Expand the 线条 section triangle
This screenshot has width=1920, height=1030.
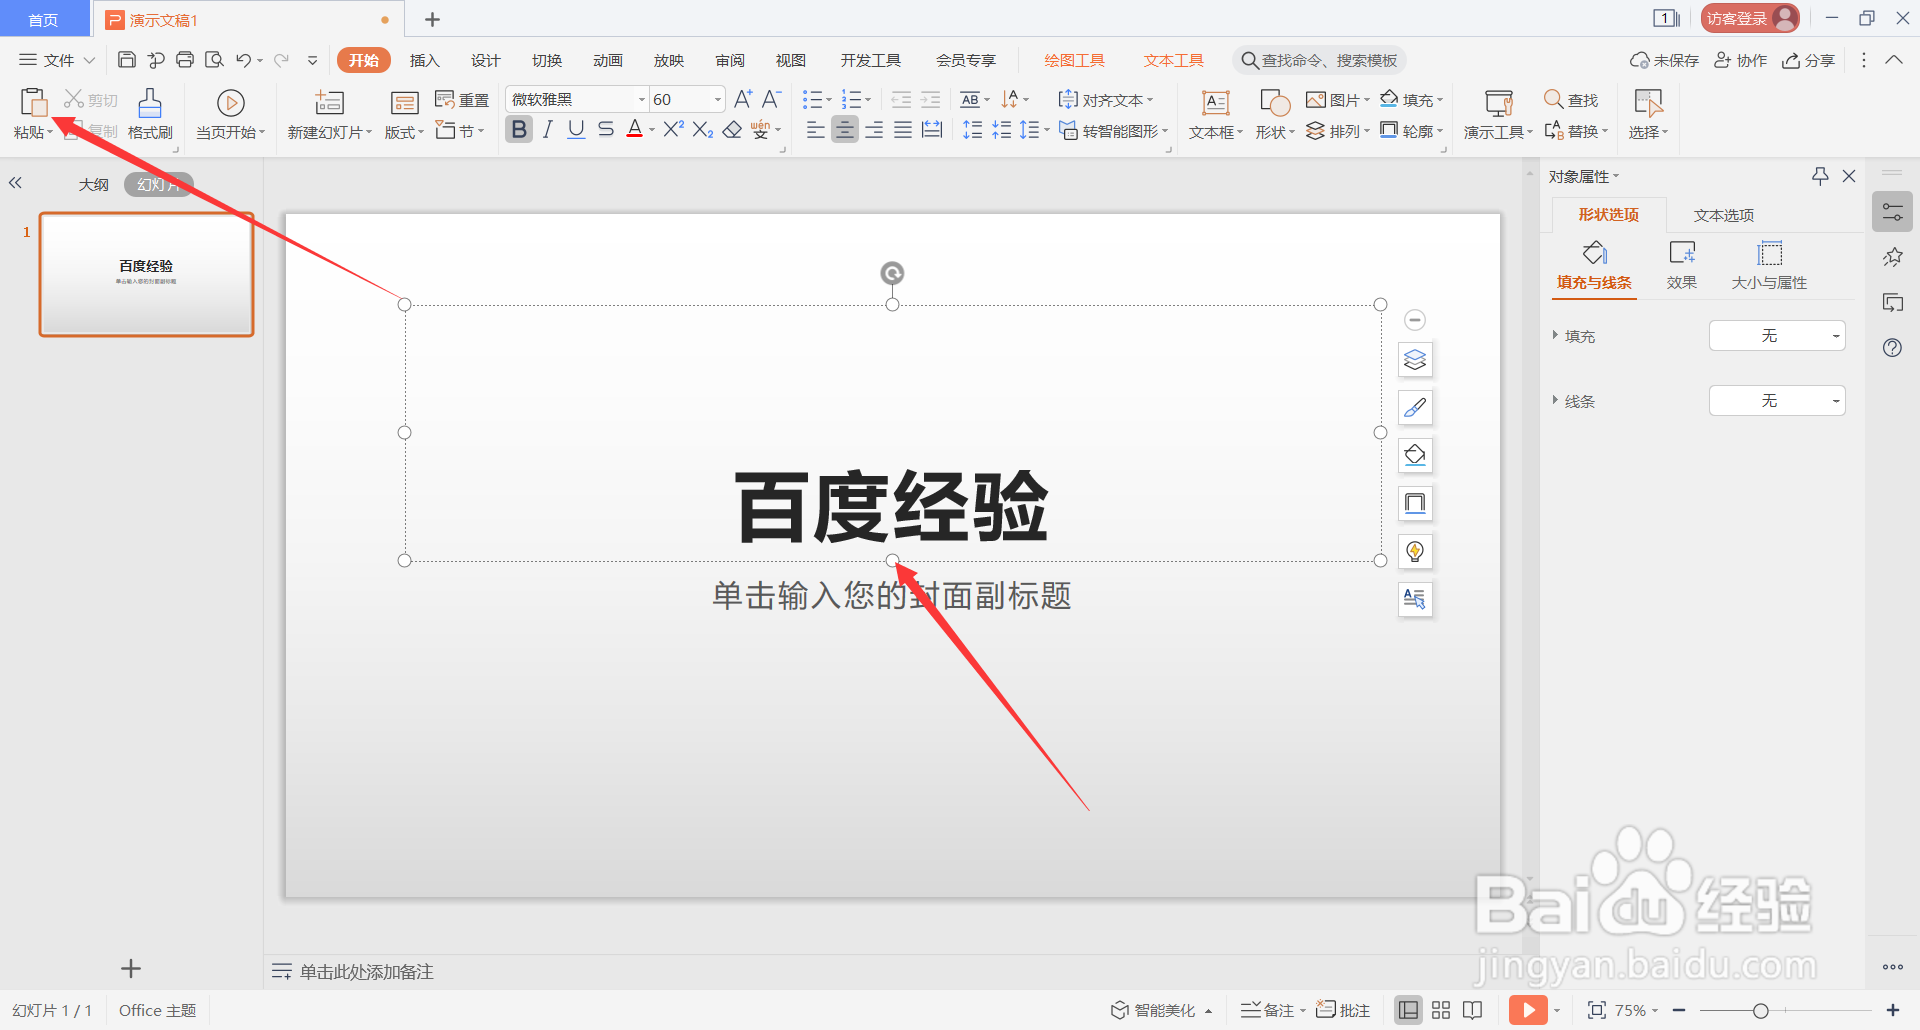click(x=1555, y=400)
